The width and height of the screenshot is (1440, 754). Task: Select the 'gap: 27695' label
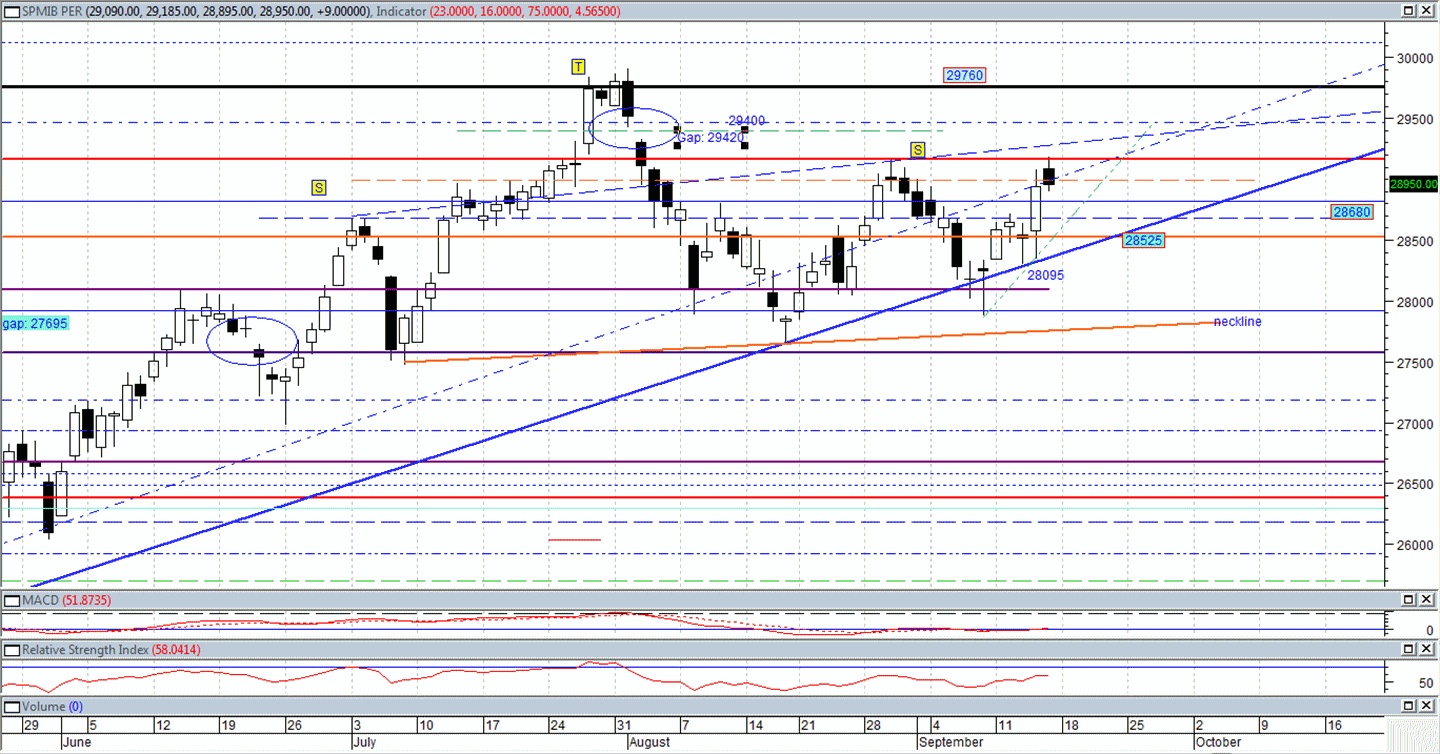tap(34, 324)
